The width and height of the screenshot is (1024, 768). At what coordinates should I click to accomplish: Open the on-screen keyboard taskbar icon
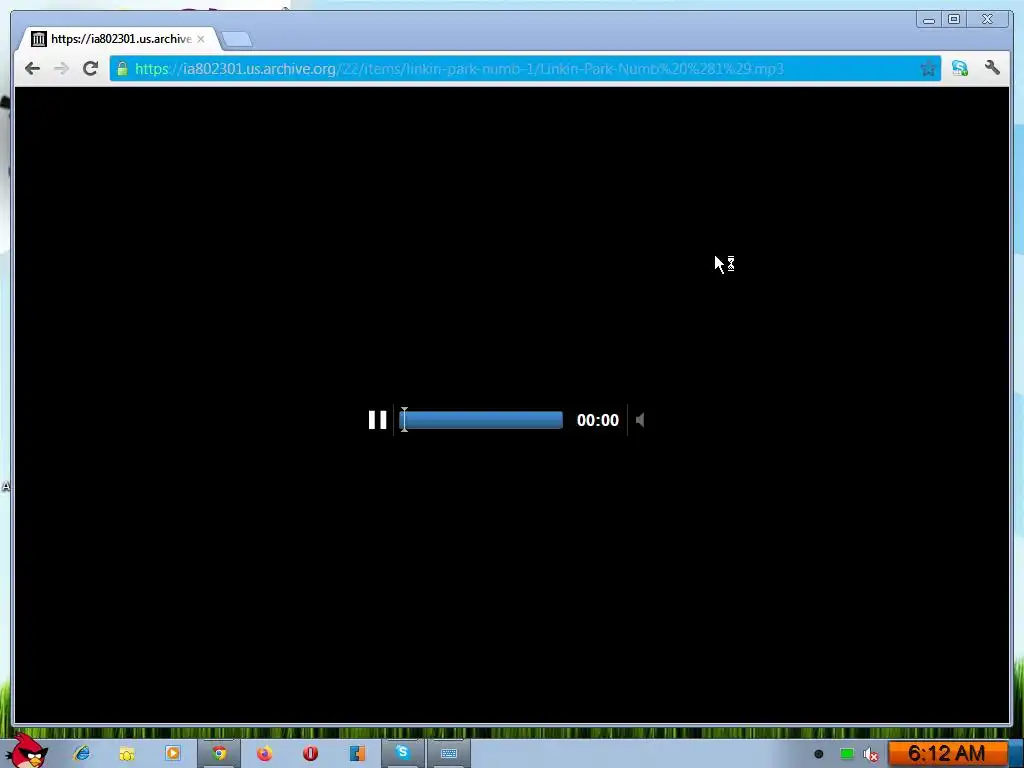[x=449, y=754]
